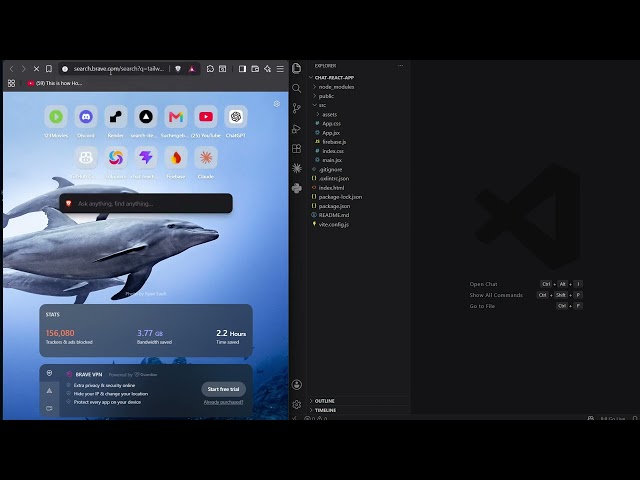Image resolution: width=640 pixels, height=480 pixels.
Task: Select Rewards triangle card tab
Action: (49, 391)
